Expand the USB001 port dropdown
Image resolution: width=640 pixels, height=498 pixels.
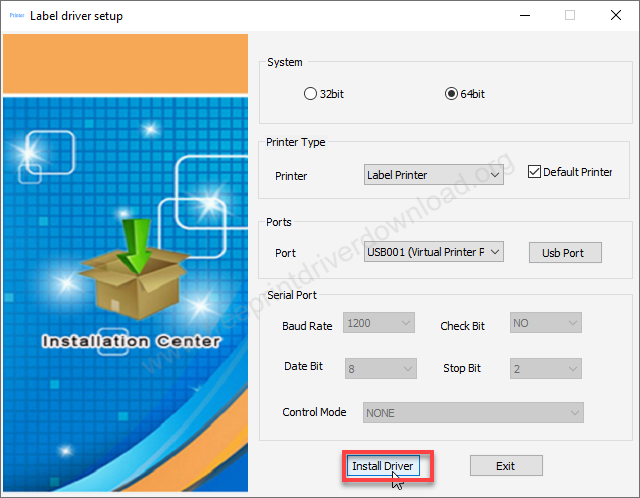coord(433,253)
